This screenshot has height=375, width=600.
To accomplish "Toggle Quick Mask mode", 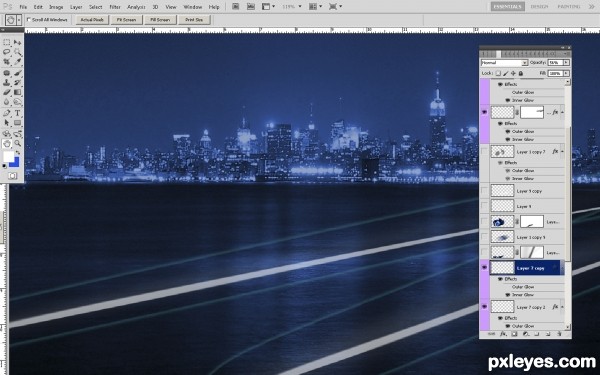I will (12, 176).
